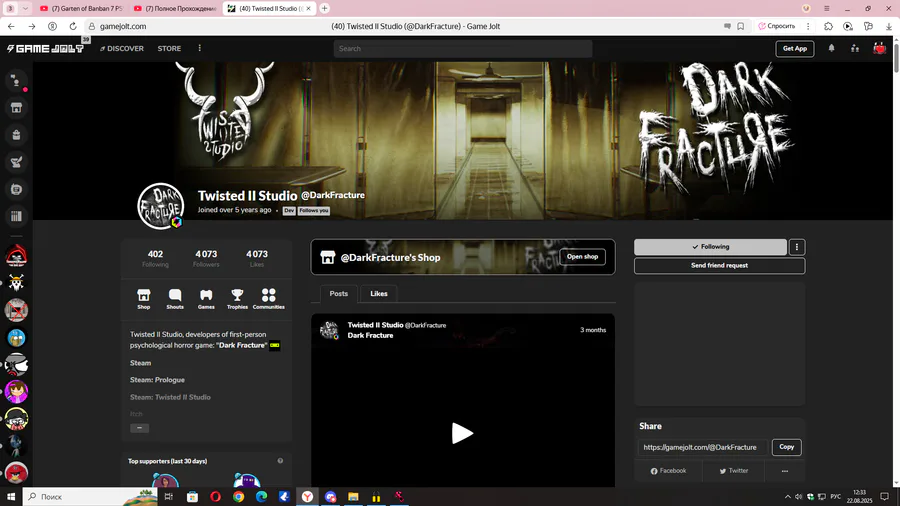Expand the tab group chevron at top-left

point(25,9)
